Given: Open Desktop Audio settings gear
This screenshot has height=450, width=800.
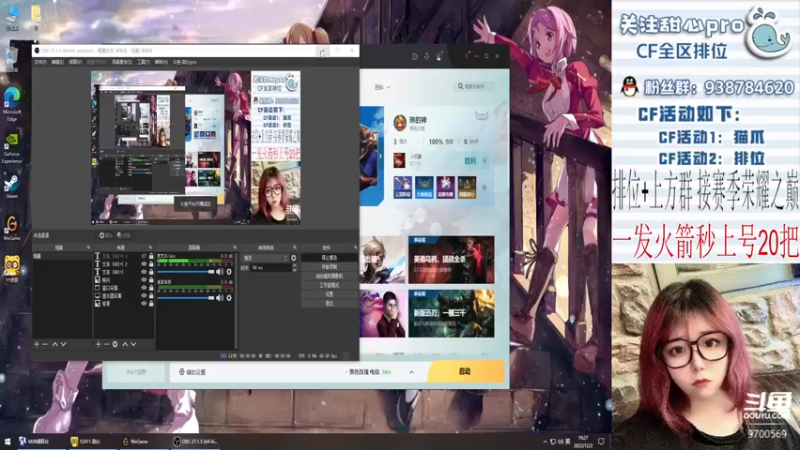Looking at the screenshot, I should pyautogui.click(x=229, y=297).
